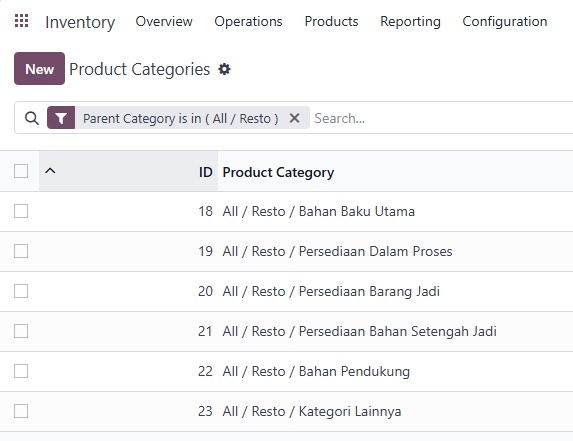The height and width of the screenshot is (441, 573).
Task: Expand the Products menu
Action: click(x=331, y=22)
